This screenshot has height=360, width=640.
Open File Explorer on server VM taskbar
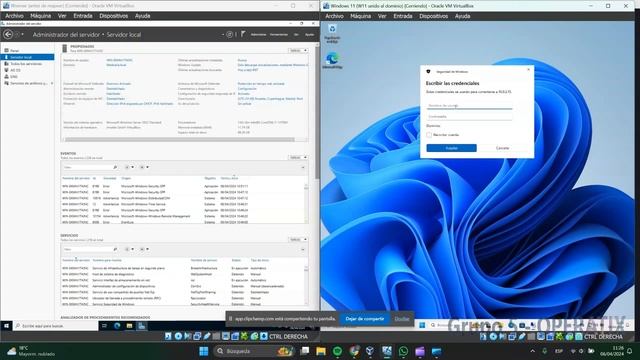[129, 326]
